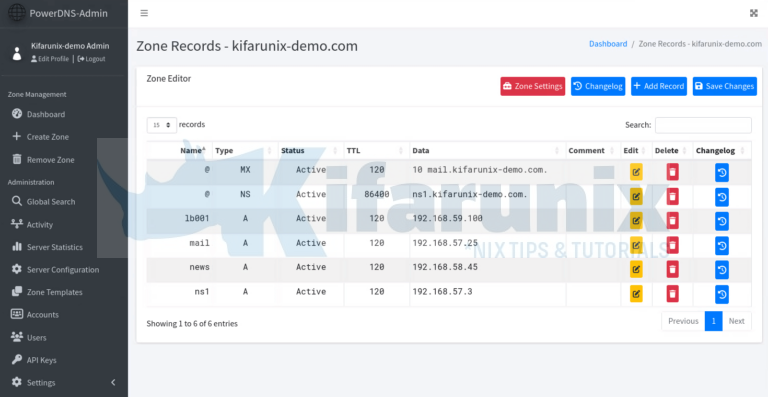Delete the ns1 record
The image size is (768, 397).
[x=672, y=294]
